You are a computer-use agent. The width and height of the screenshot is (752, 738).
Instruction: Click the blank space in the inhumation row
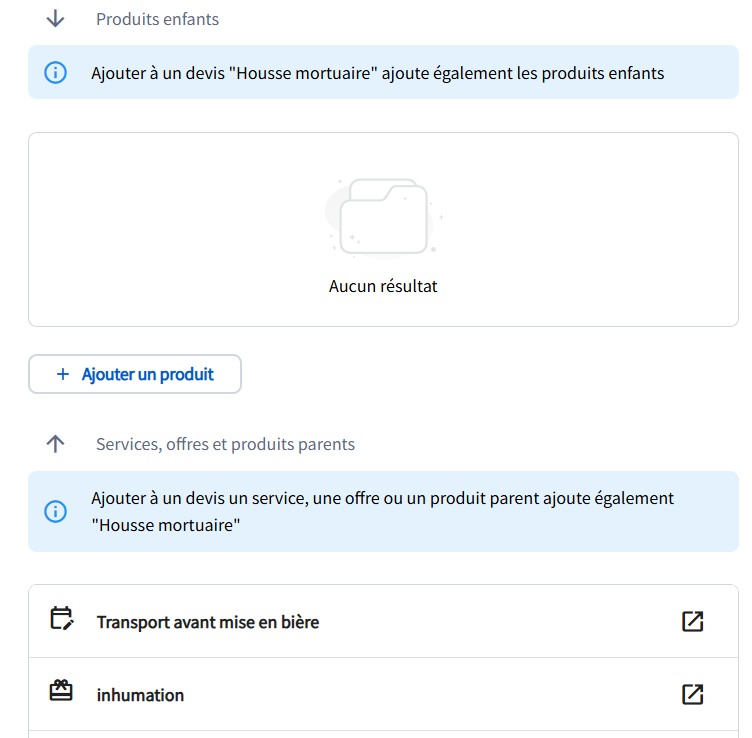(x=430, y=695)
